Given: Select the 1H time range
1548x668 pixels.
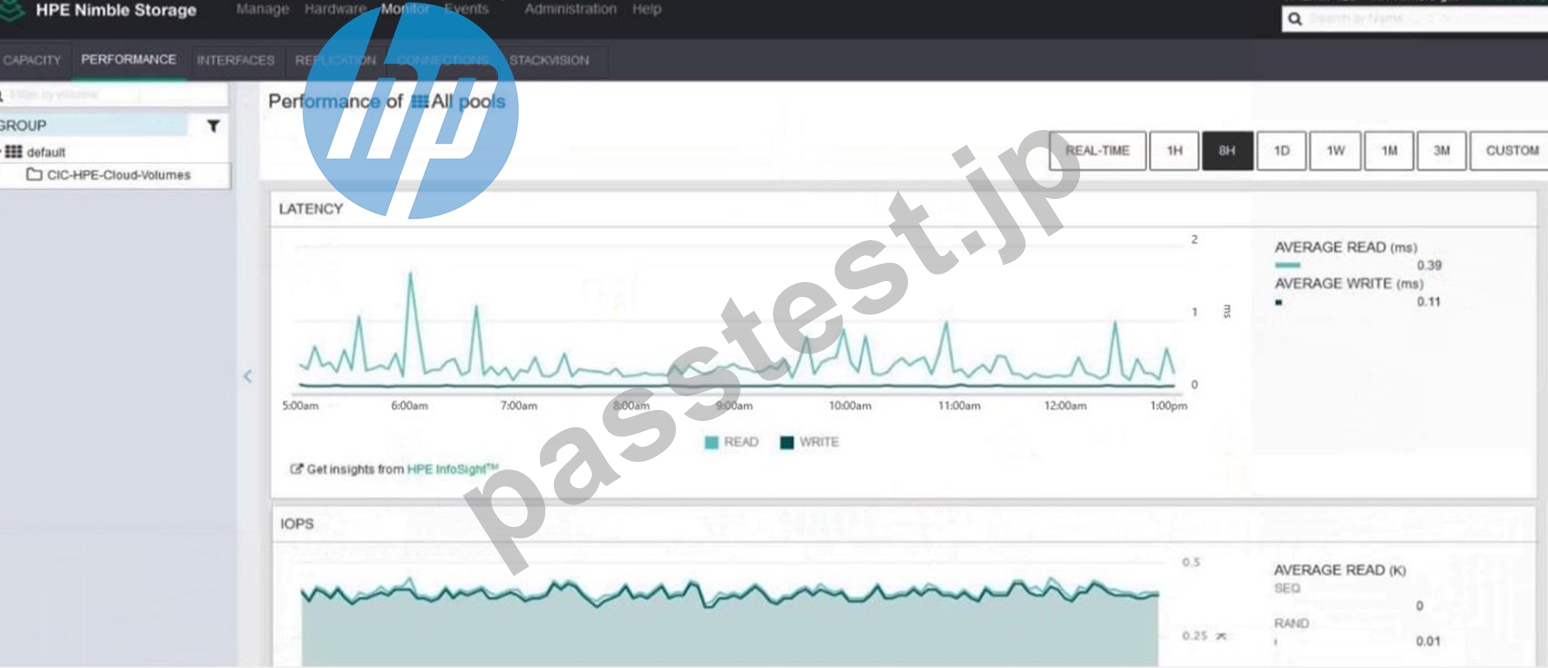Looking at the screenshot, I should [x=1174, y=151].
